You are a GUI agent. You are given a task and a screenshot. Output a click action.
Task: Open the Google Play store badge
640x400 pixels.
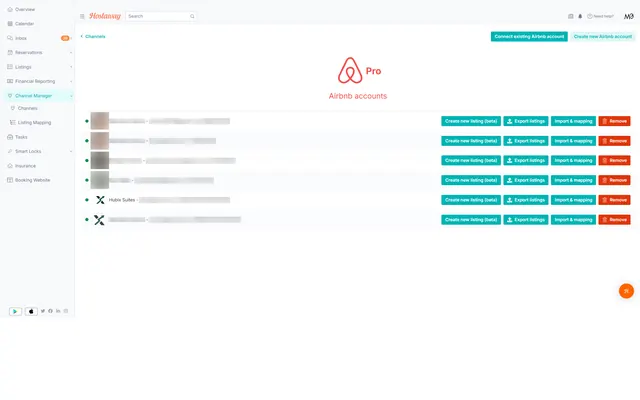click(x=15, y=311)
